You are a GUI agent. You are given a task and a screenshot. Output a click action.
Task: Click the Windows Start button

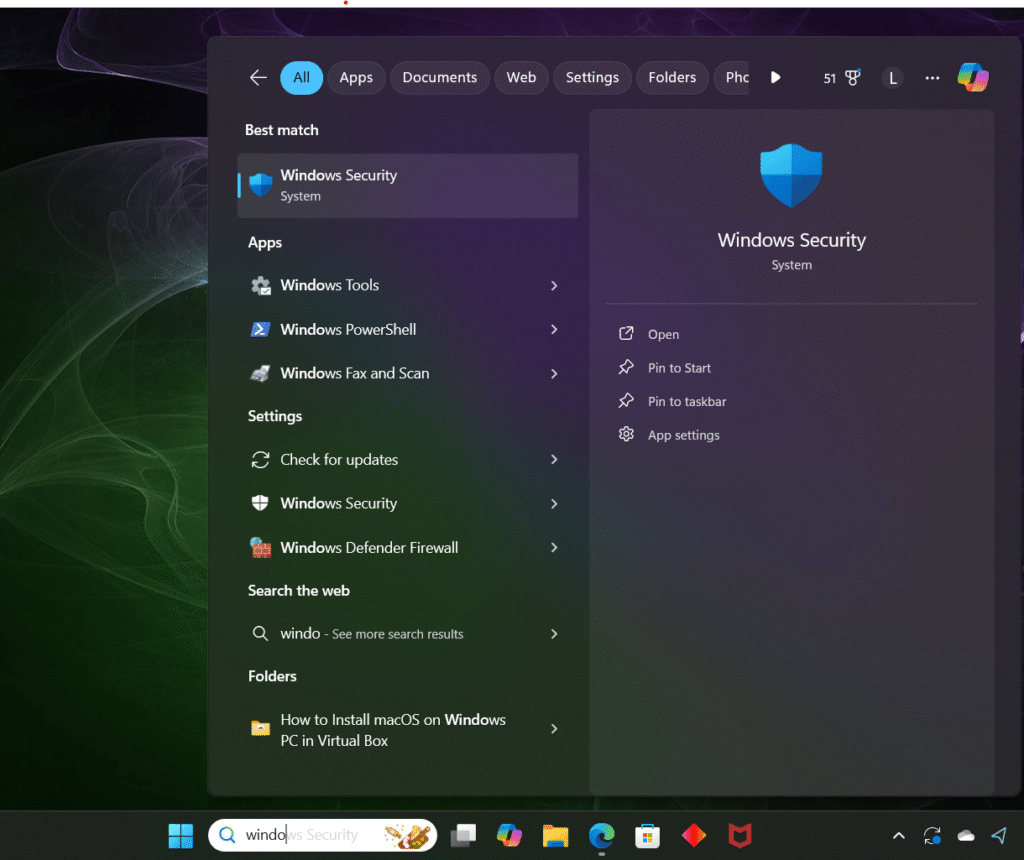(x=181, y=835)
